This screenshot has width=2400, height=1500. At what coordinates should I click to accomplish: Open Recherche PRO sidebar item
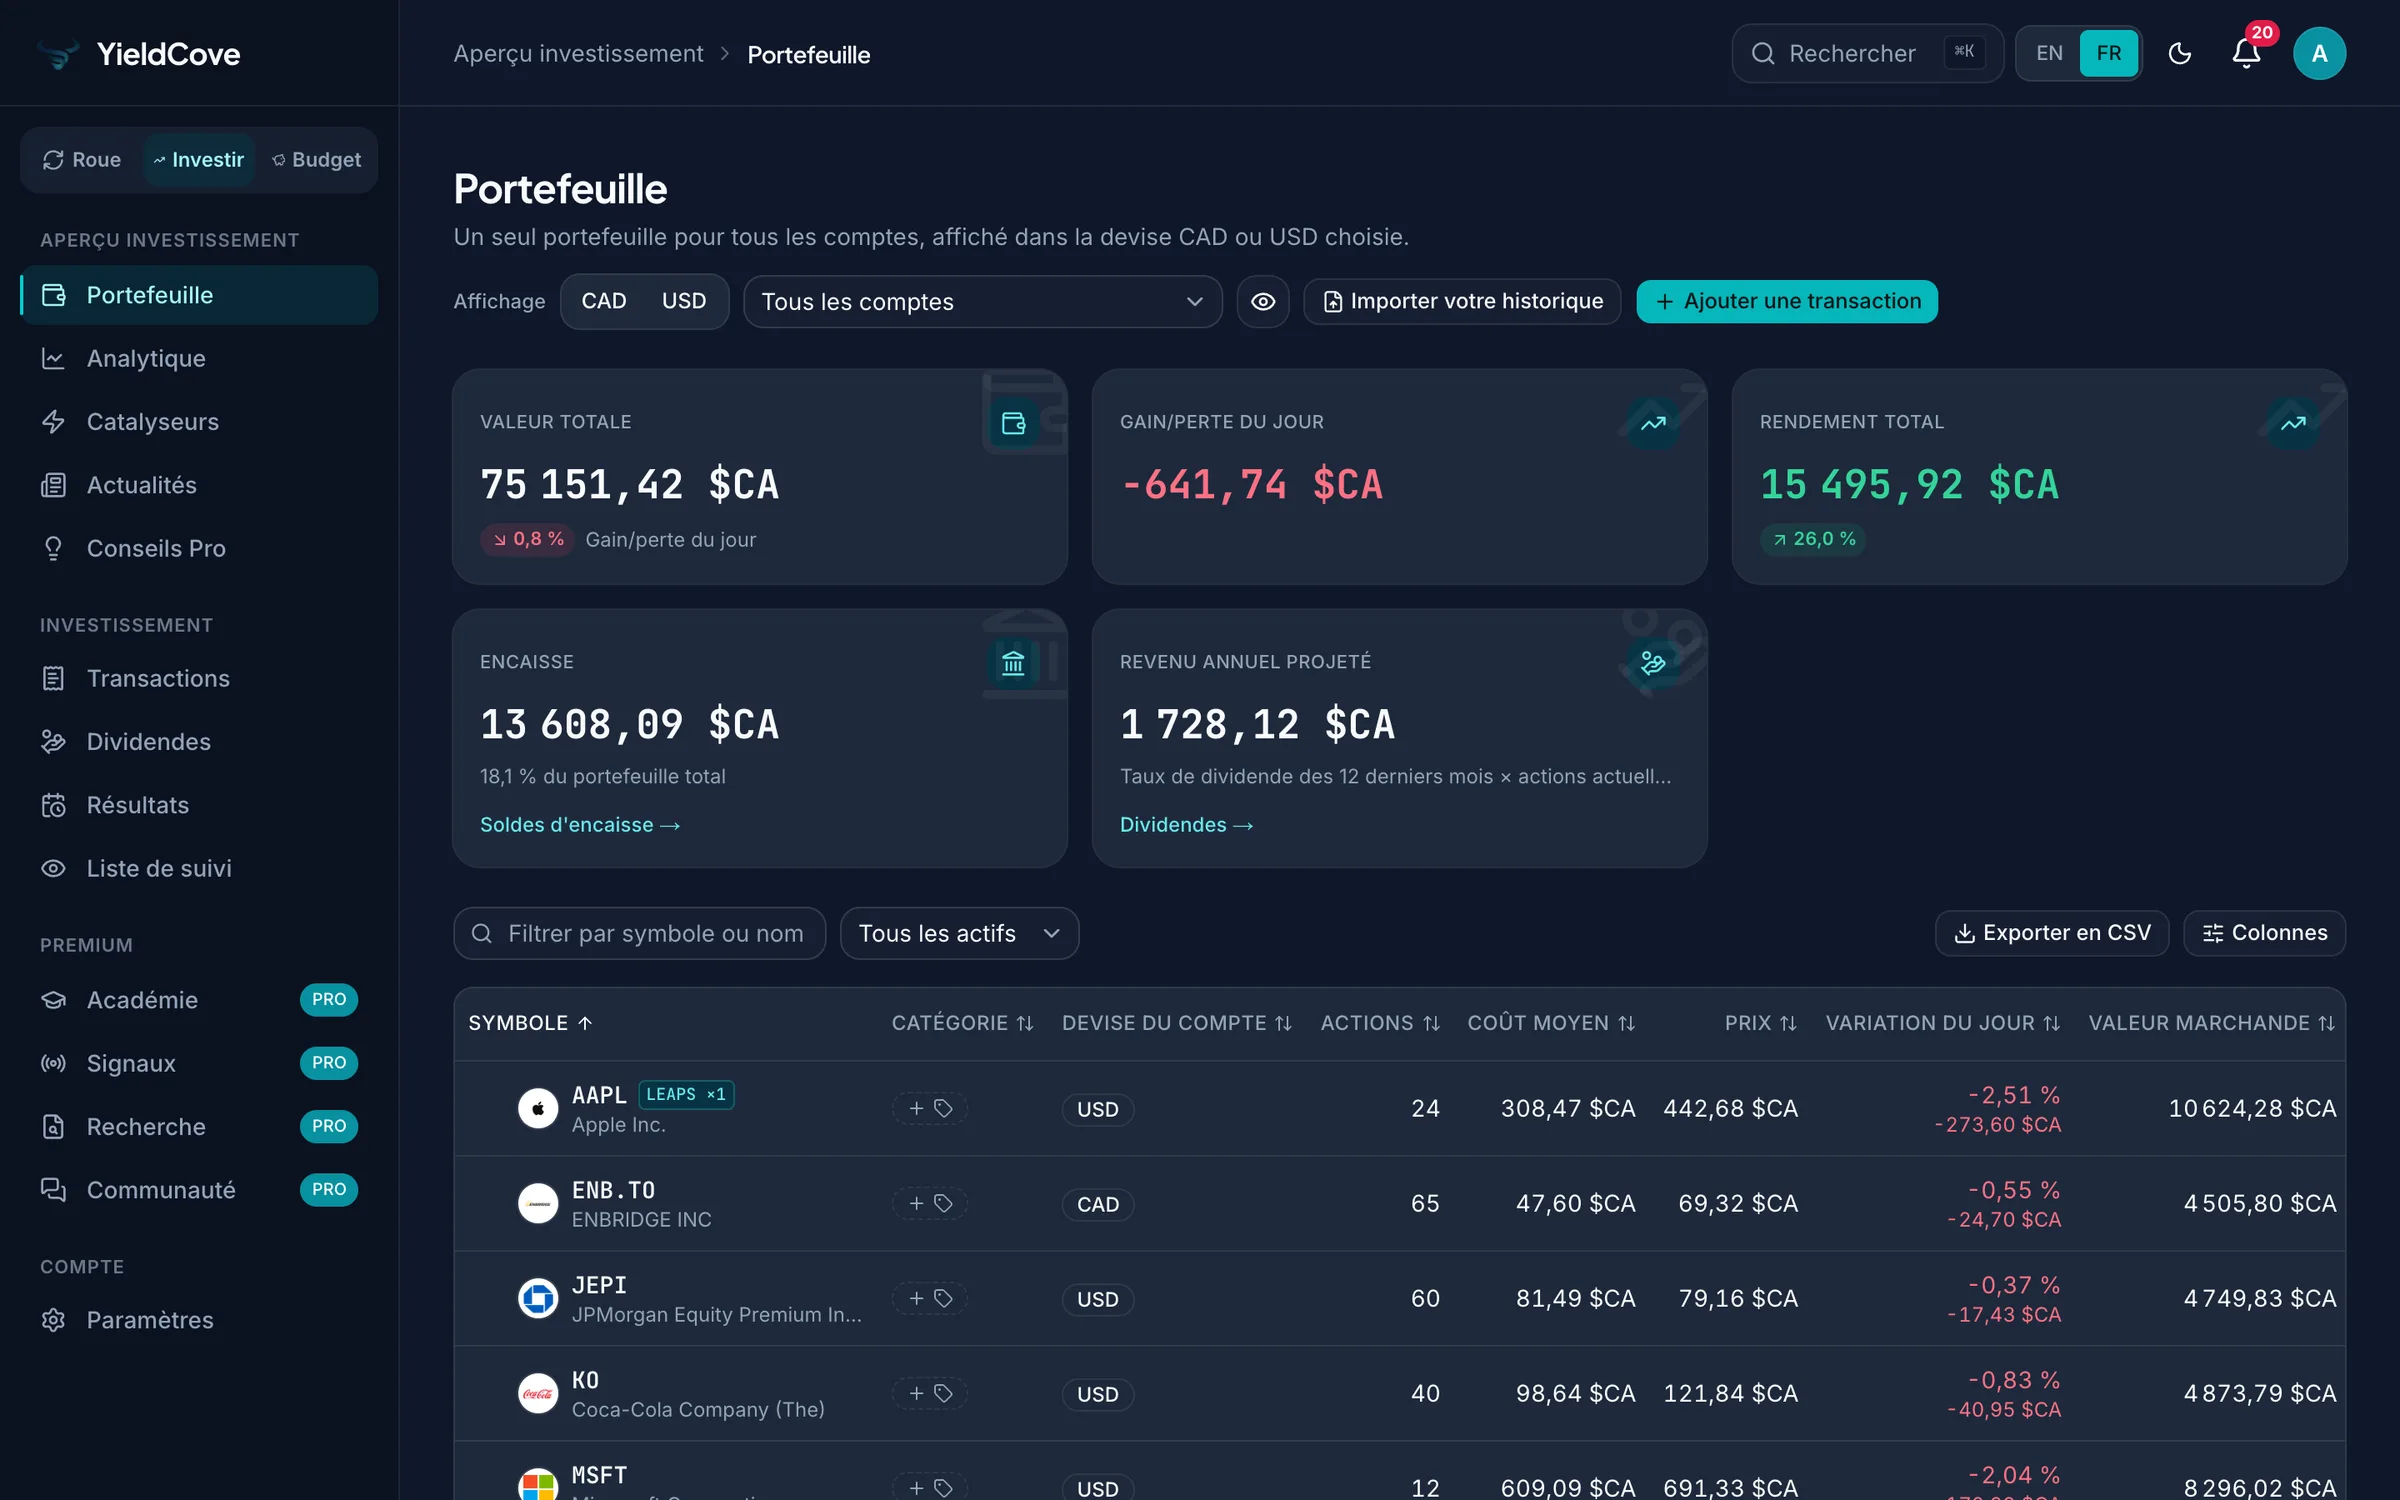199,1127
